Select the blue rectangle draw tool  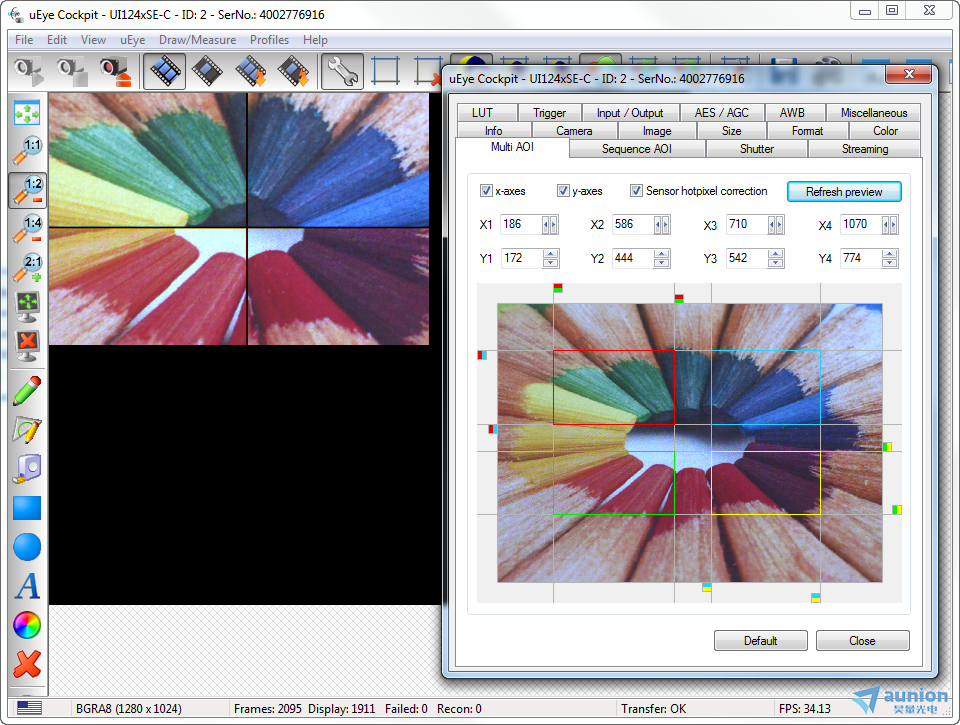(27, 508)
